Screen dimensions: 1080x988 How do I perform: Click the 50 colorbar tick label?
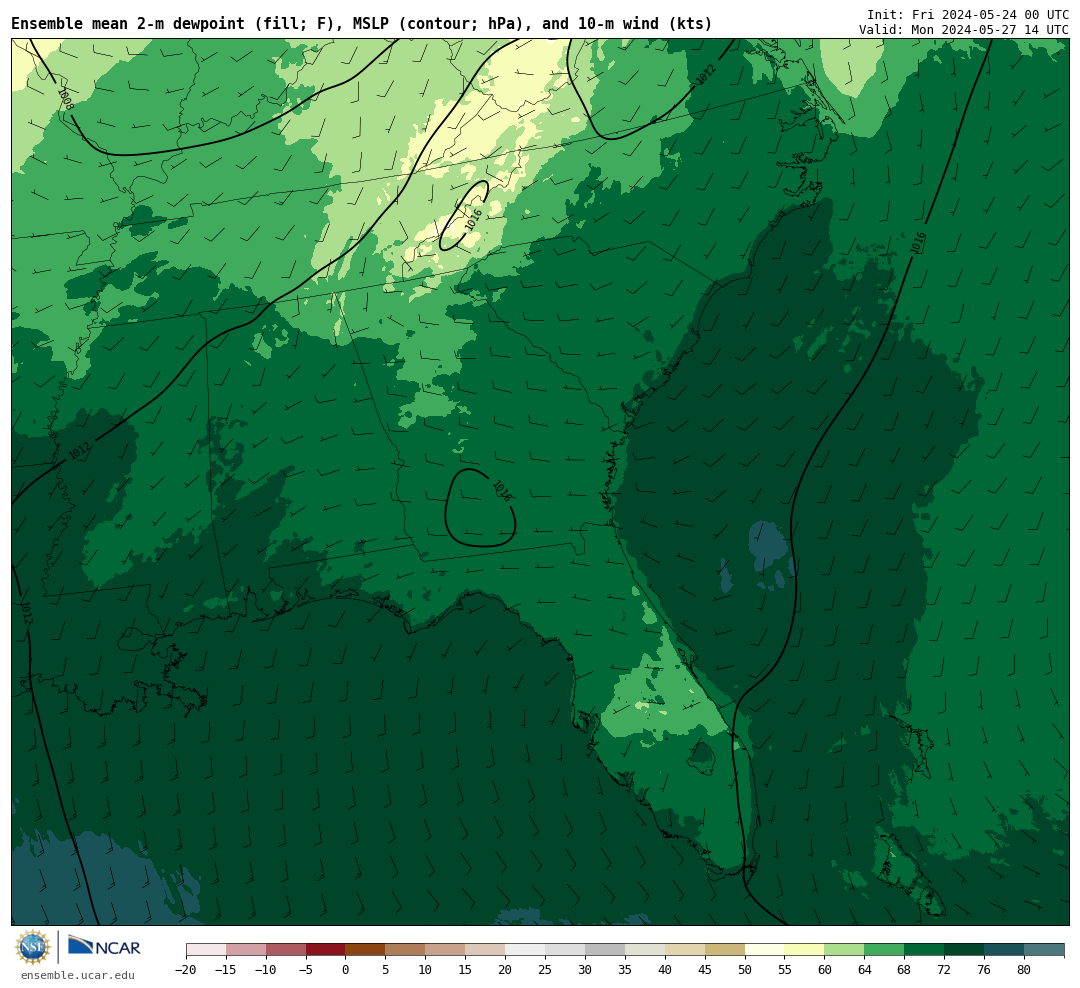click(x=745, y=970)
